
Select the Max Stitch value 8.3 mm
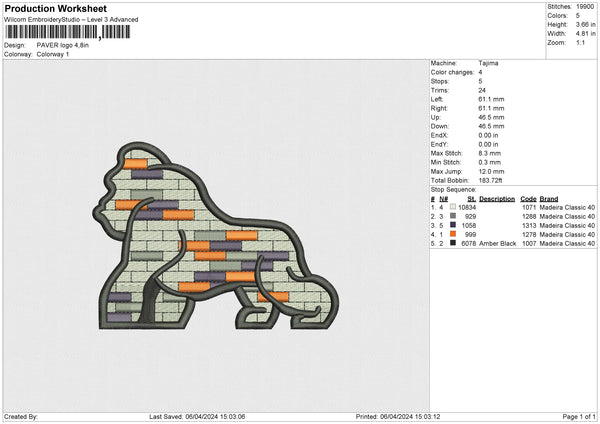[490, 153]
